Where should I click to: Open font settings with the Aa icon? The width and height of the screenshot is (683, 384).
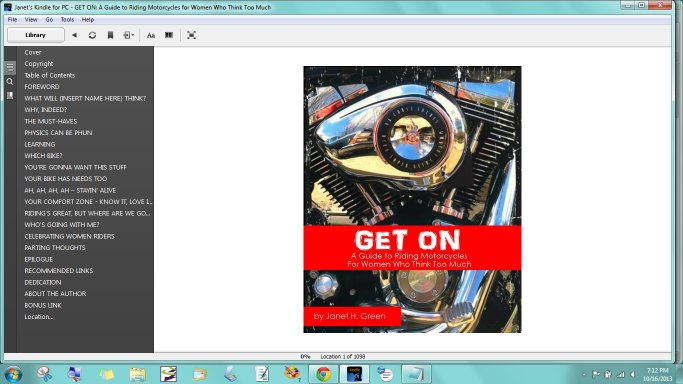coord(151,35)
